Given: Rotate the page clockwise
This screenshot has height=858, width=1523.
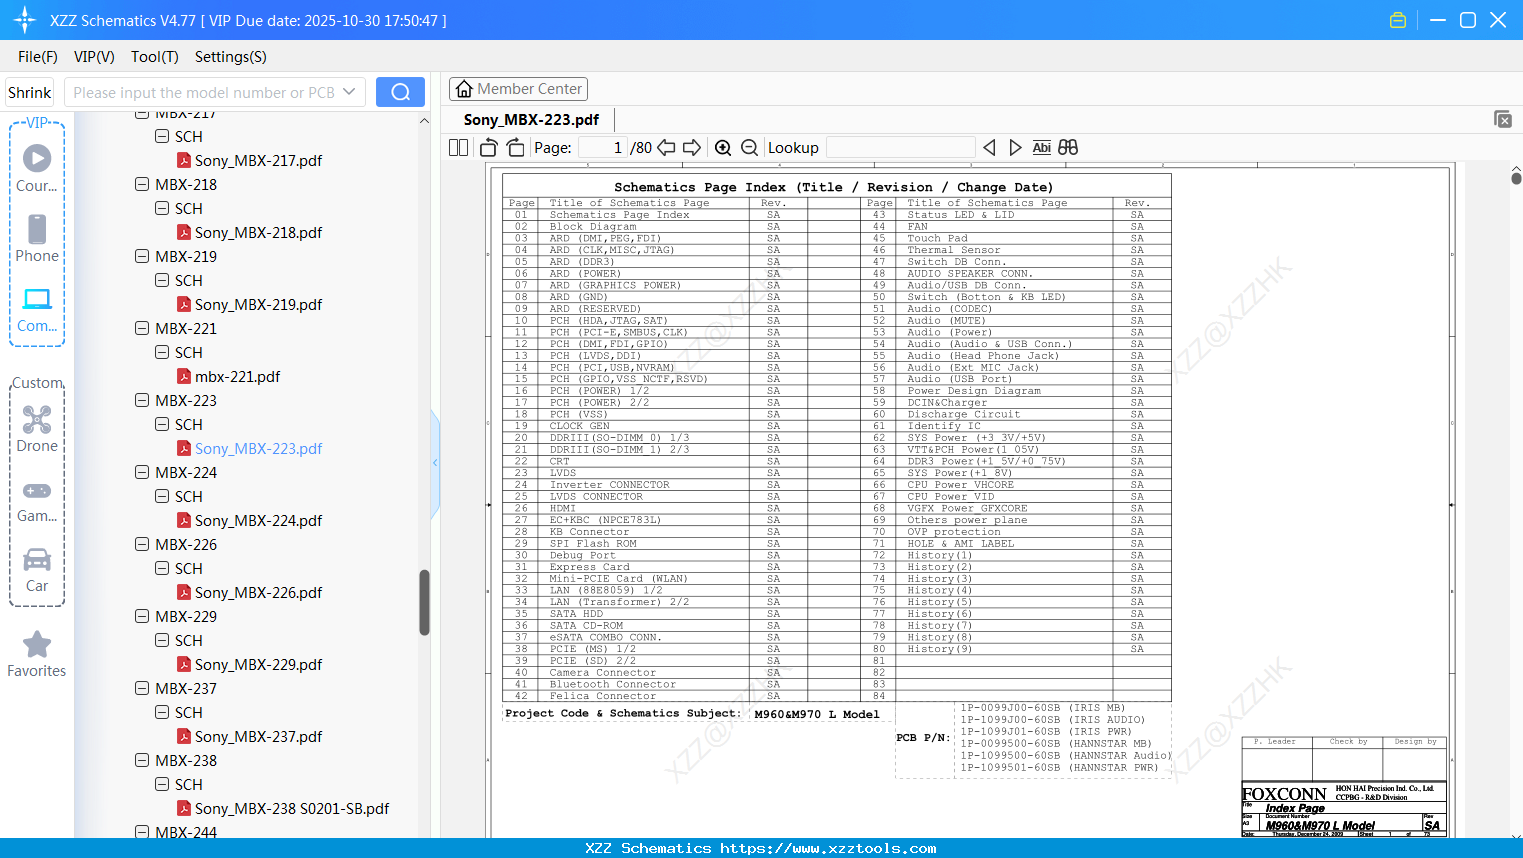Looking at the screenshot, I should click(x=515, y=148).
